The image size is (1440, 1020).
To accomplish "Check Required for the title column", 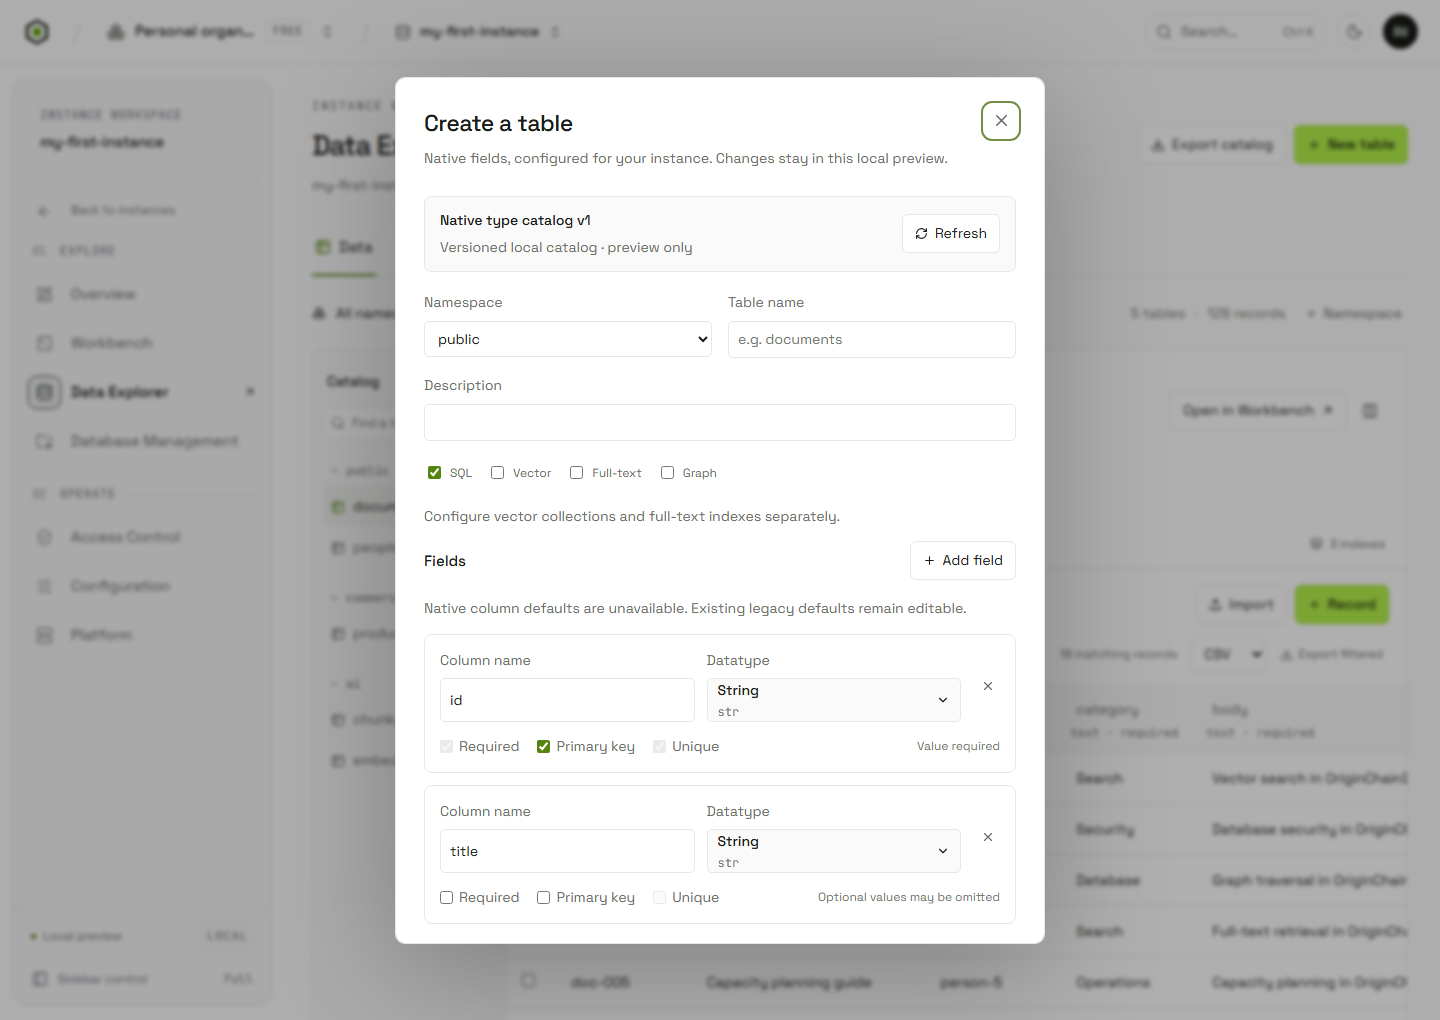I will click(447, 897).
